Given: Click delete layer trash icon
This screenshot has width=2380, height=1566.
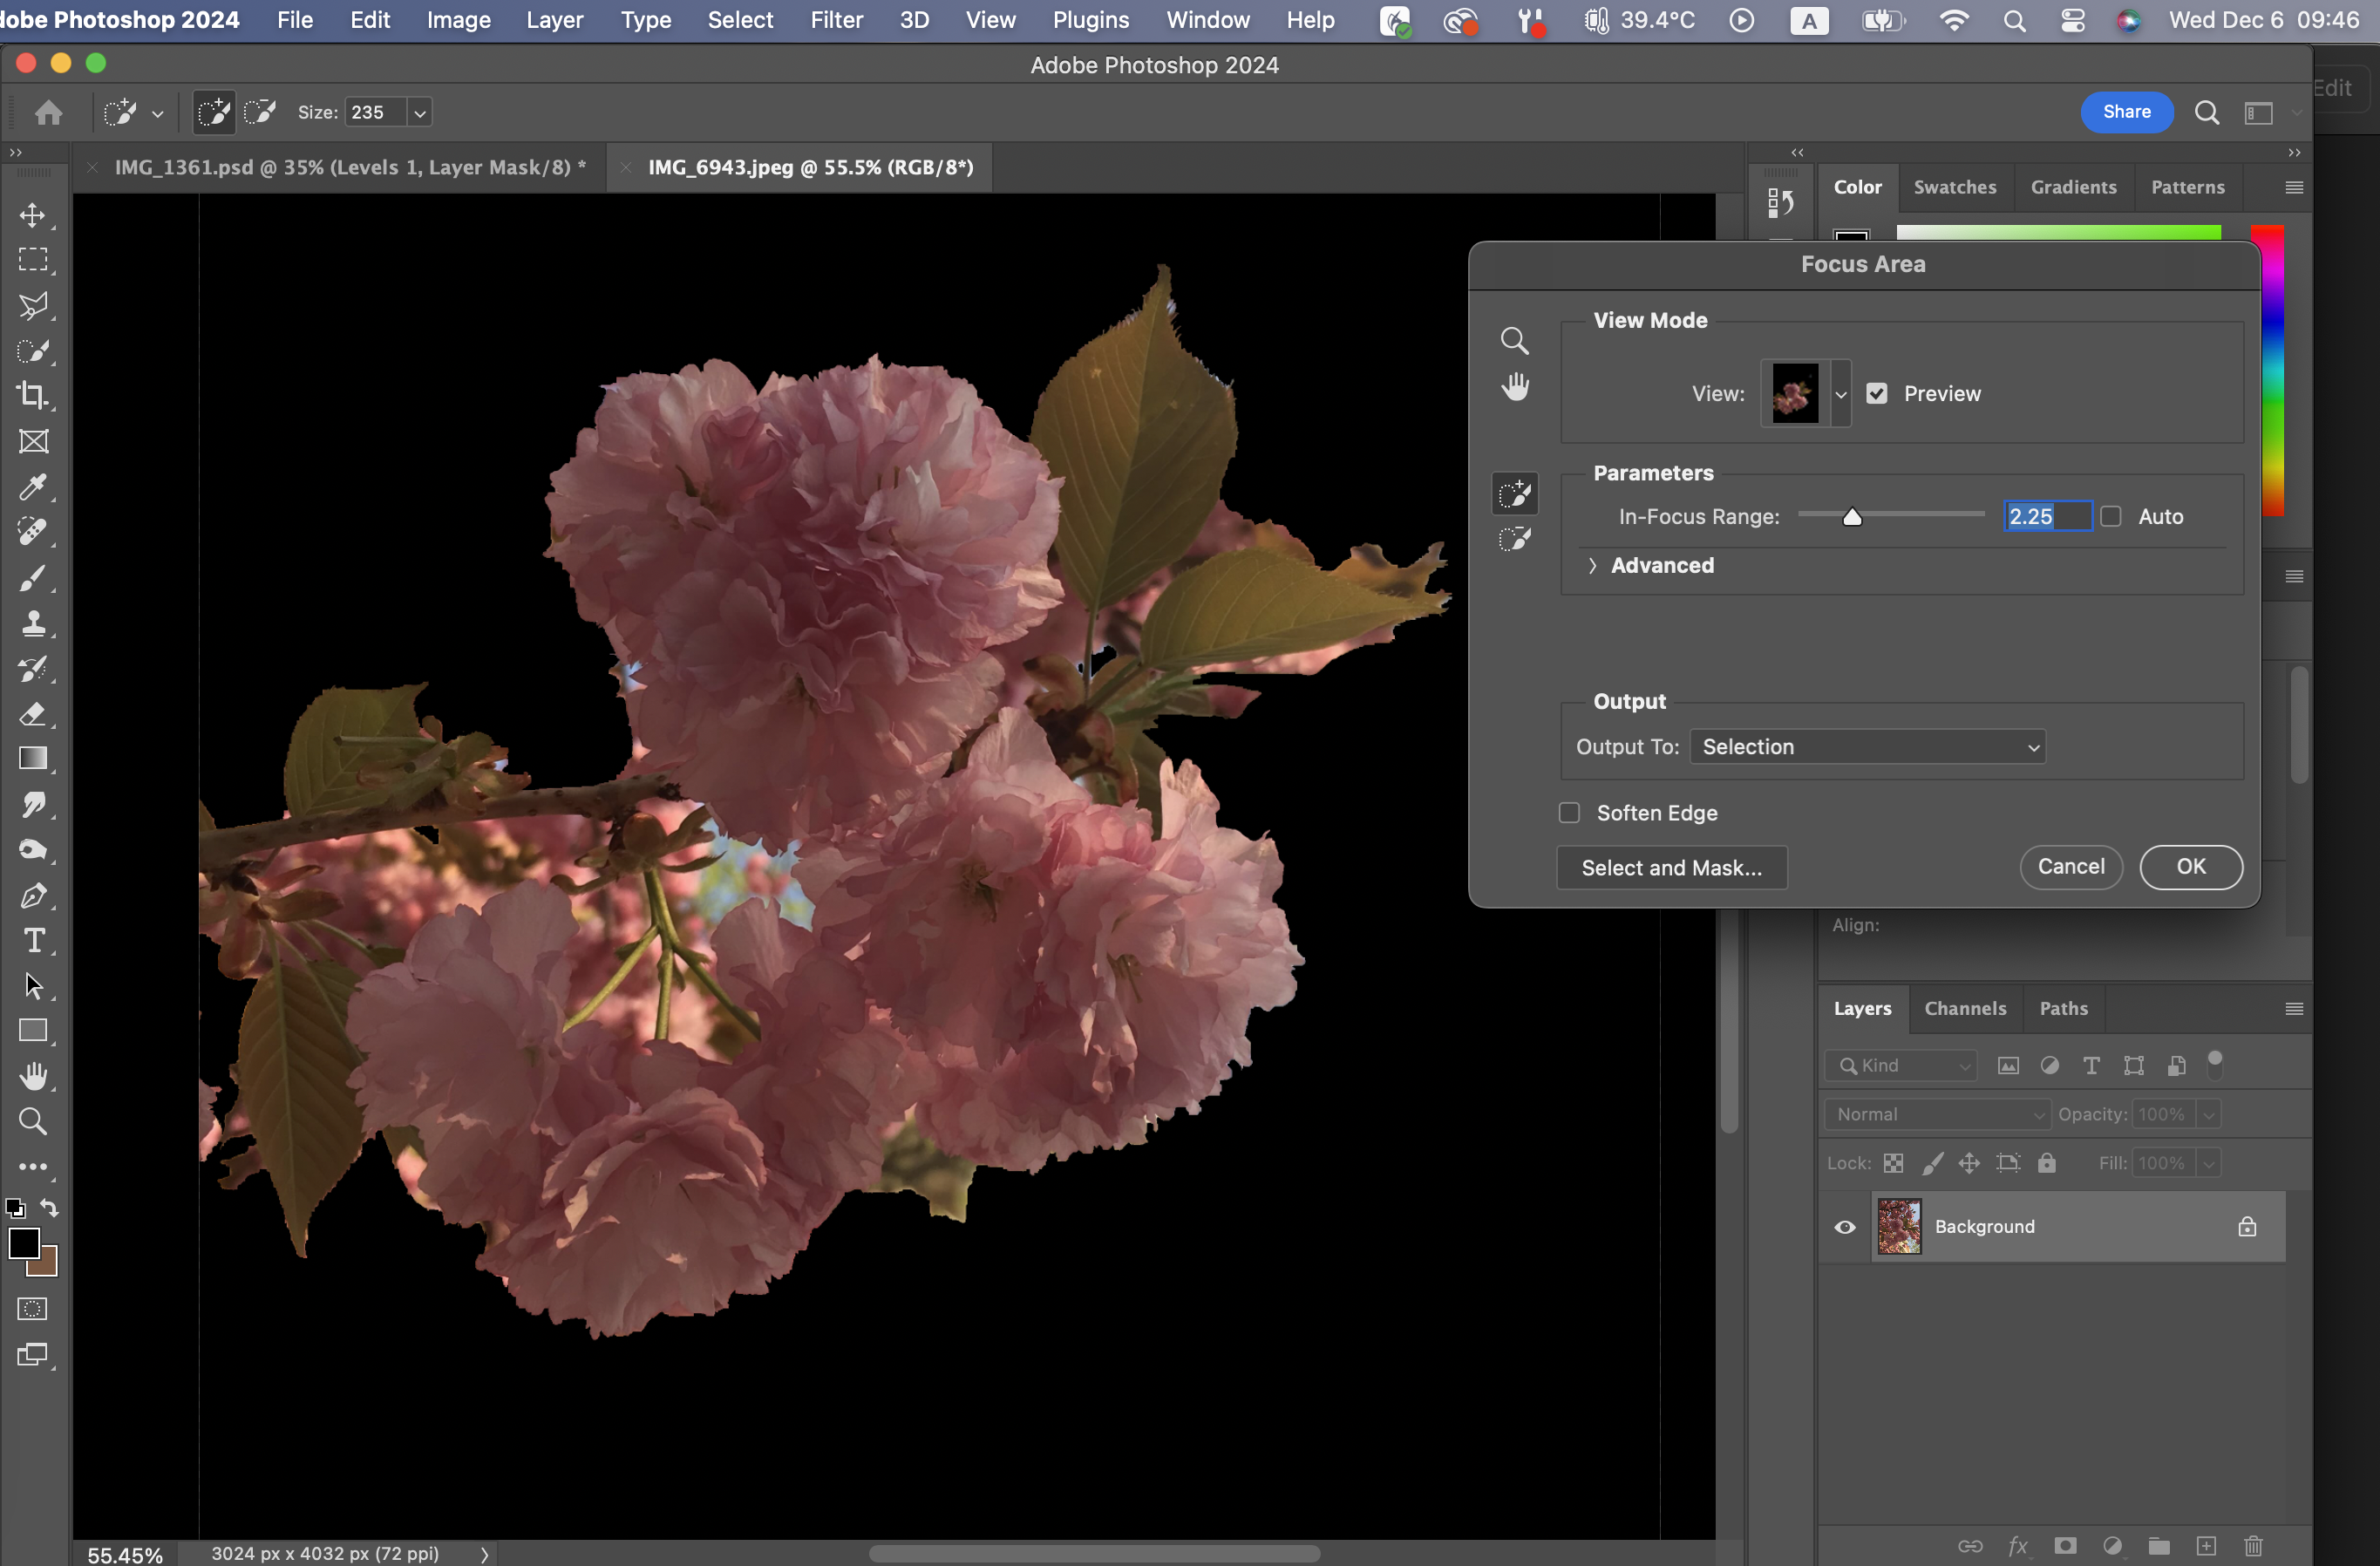Looking at the screenshot, I should [2252, 1545].
